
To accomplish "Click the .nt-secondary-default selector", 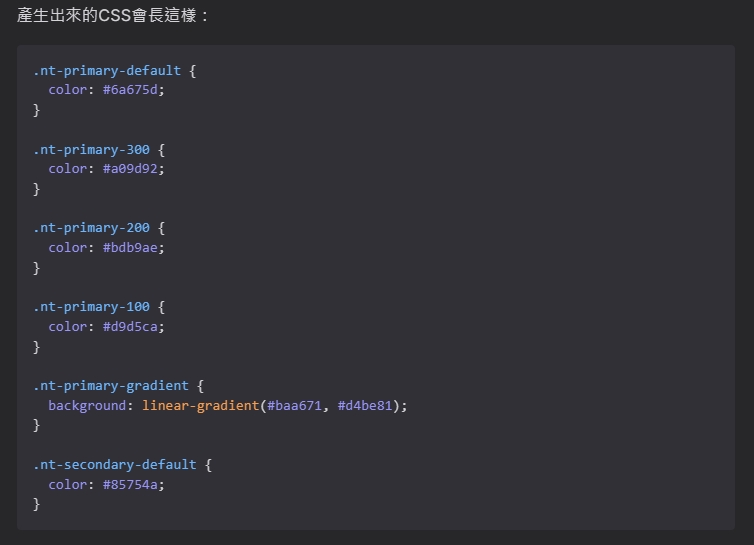I will point(114,464).
